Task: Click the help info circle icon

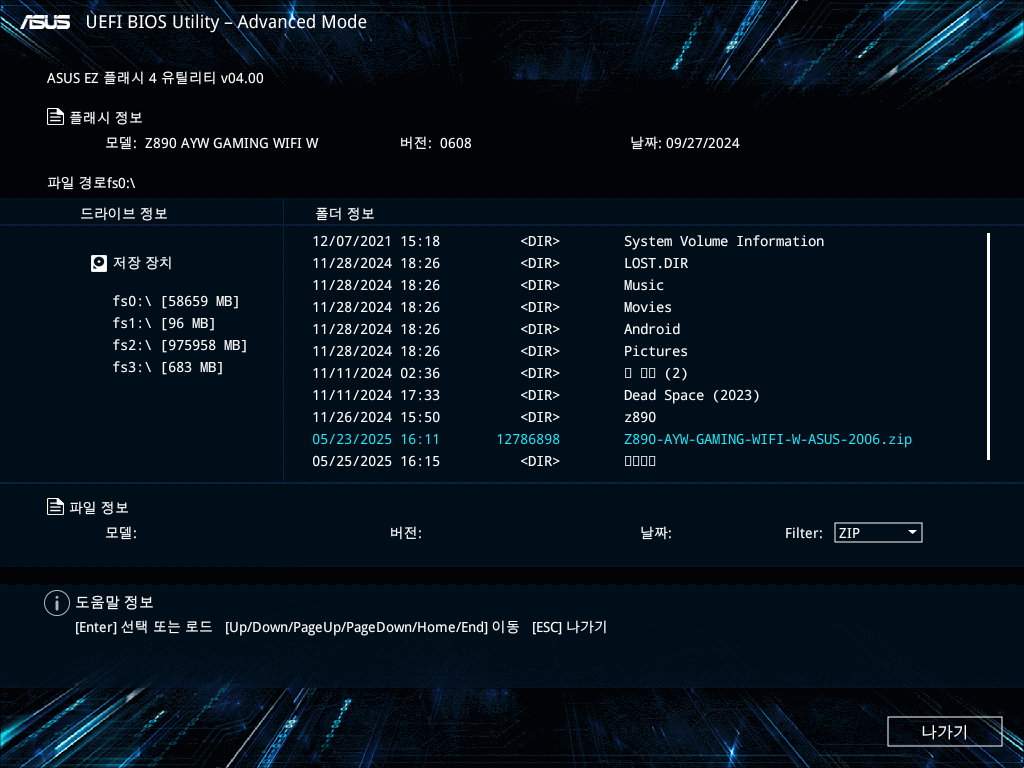Action: tap(57, 603)
